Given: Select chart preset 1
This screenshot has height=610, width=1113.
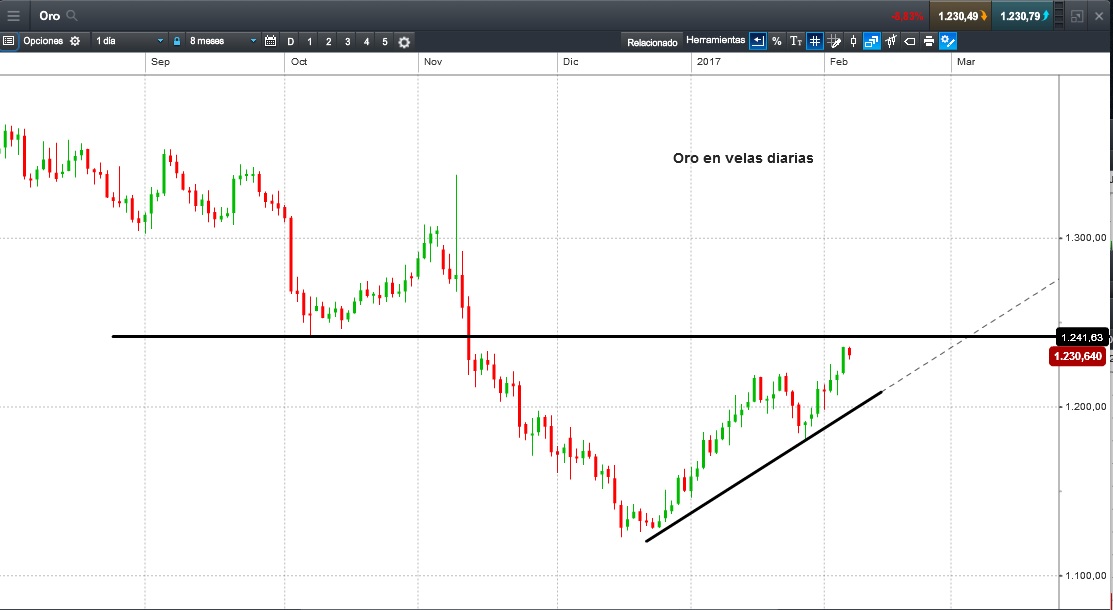Looking at the screenshot, I should [309, 42].
